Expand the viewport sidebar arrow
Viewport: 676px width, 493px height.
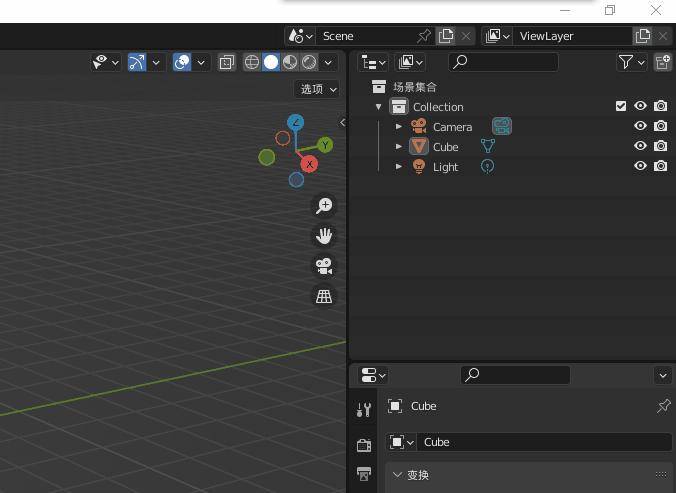[342, 122]
